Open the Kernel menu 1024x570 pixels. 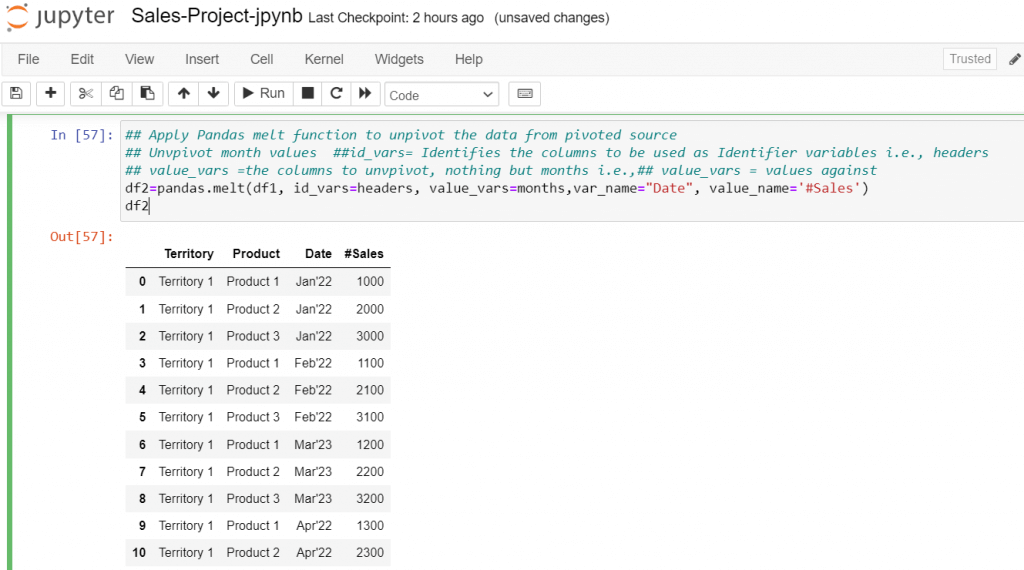[x=324, y=59]
